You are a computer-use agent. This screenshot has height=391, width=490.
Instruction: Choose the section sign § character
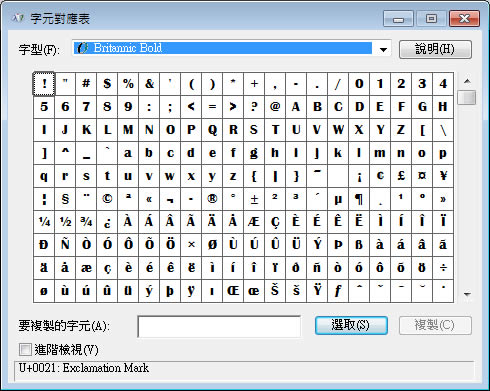click(x=65, y=199)
